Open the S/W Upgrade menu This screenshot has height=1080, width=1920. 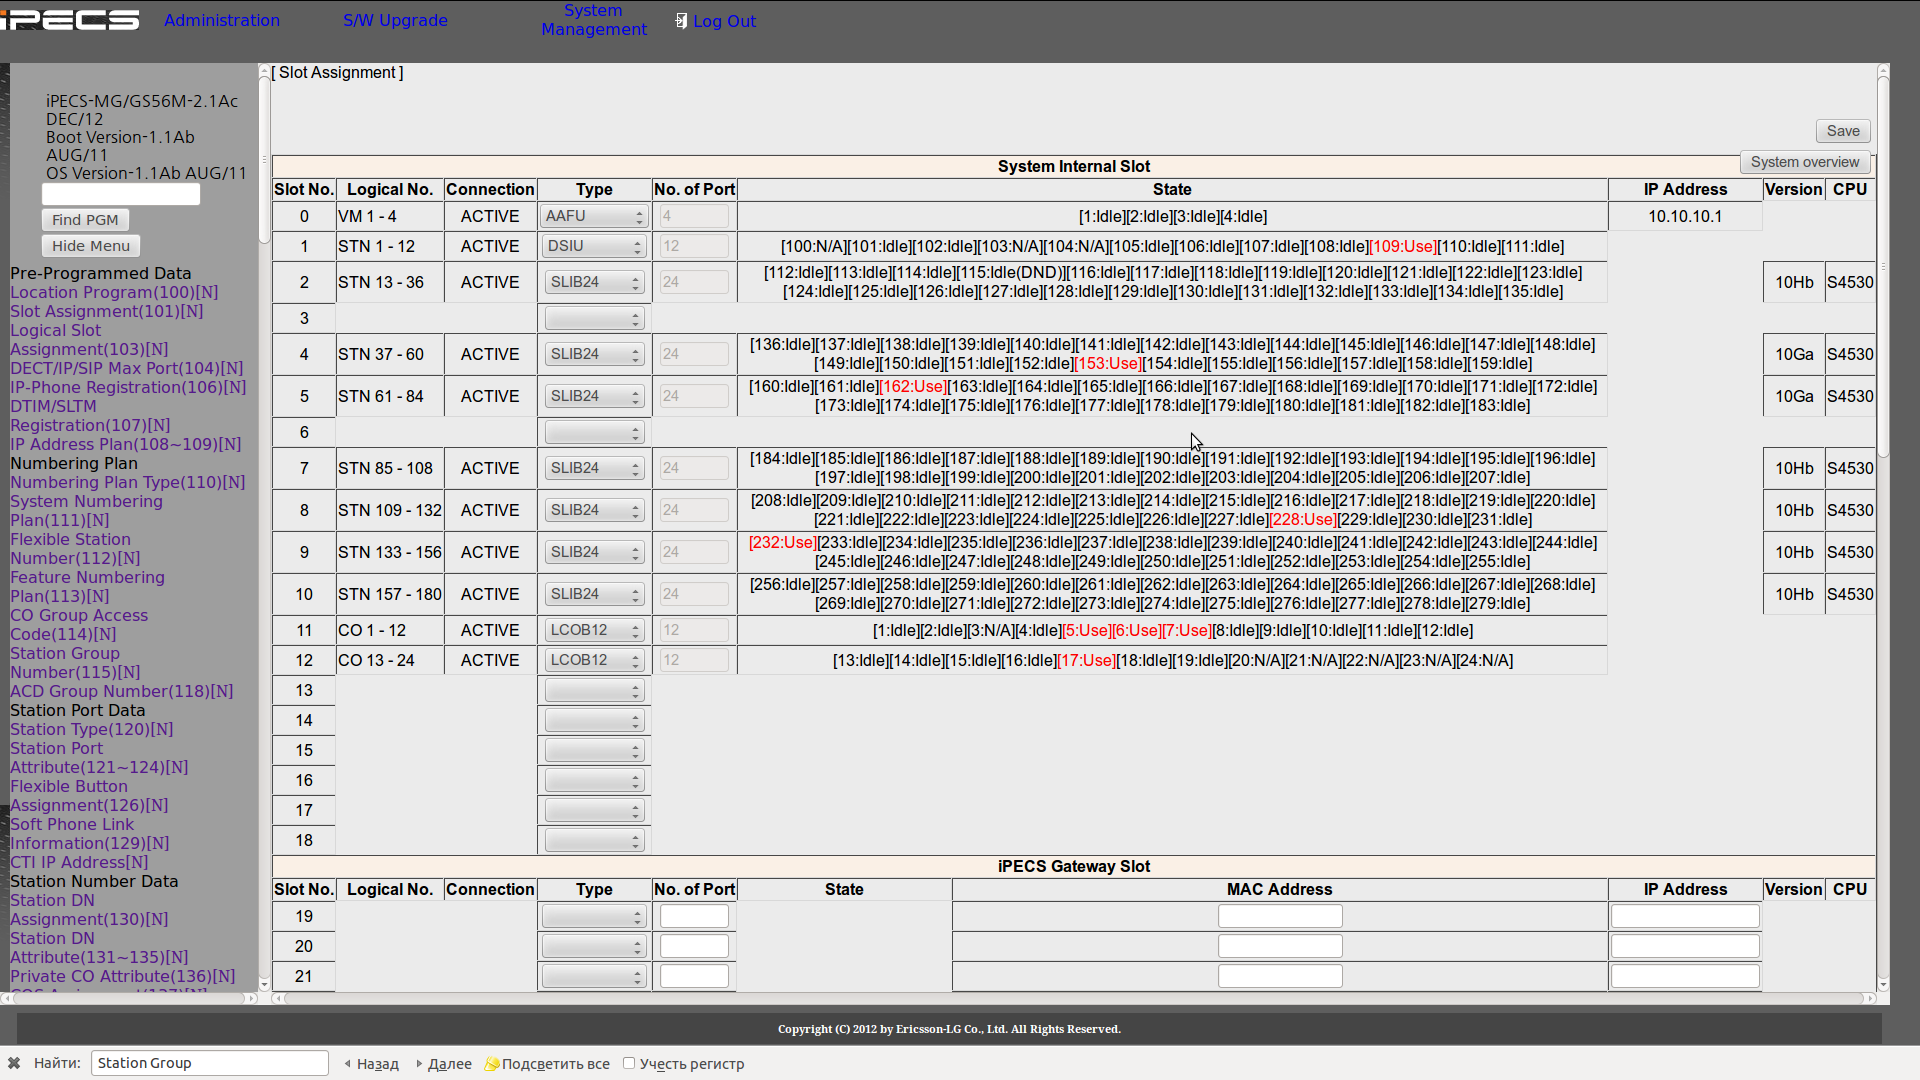click(x=395, y=20)
